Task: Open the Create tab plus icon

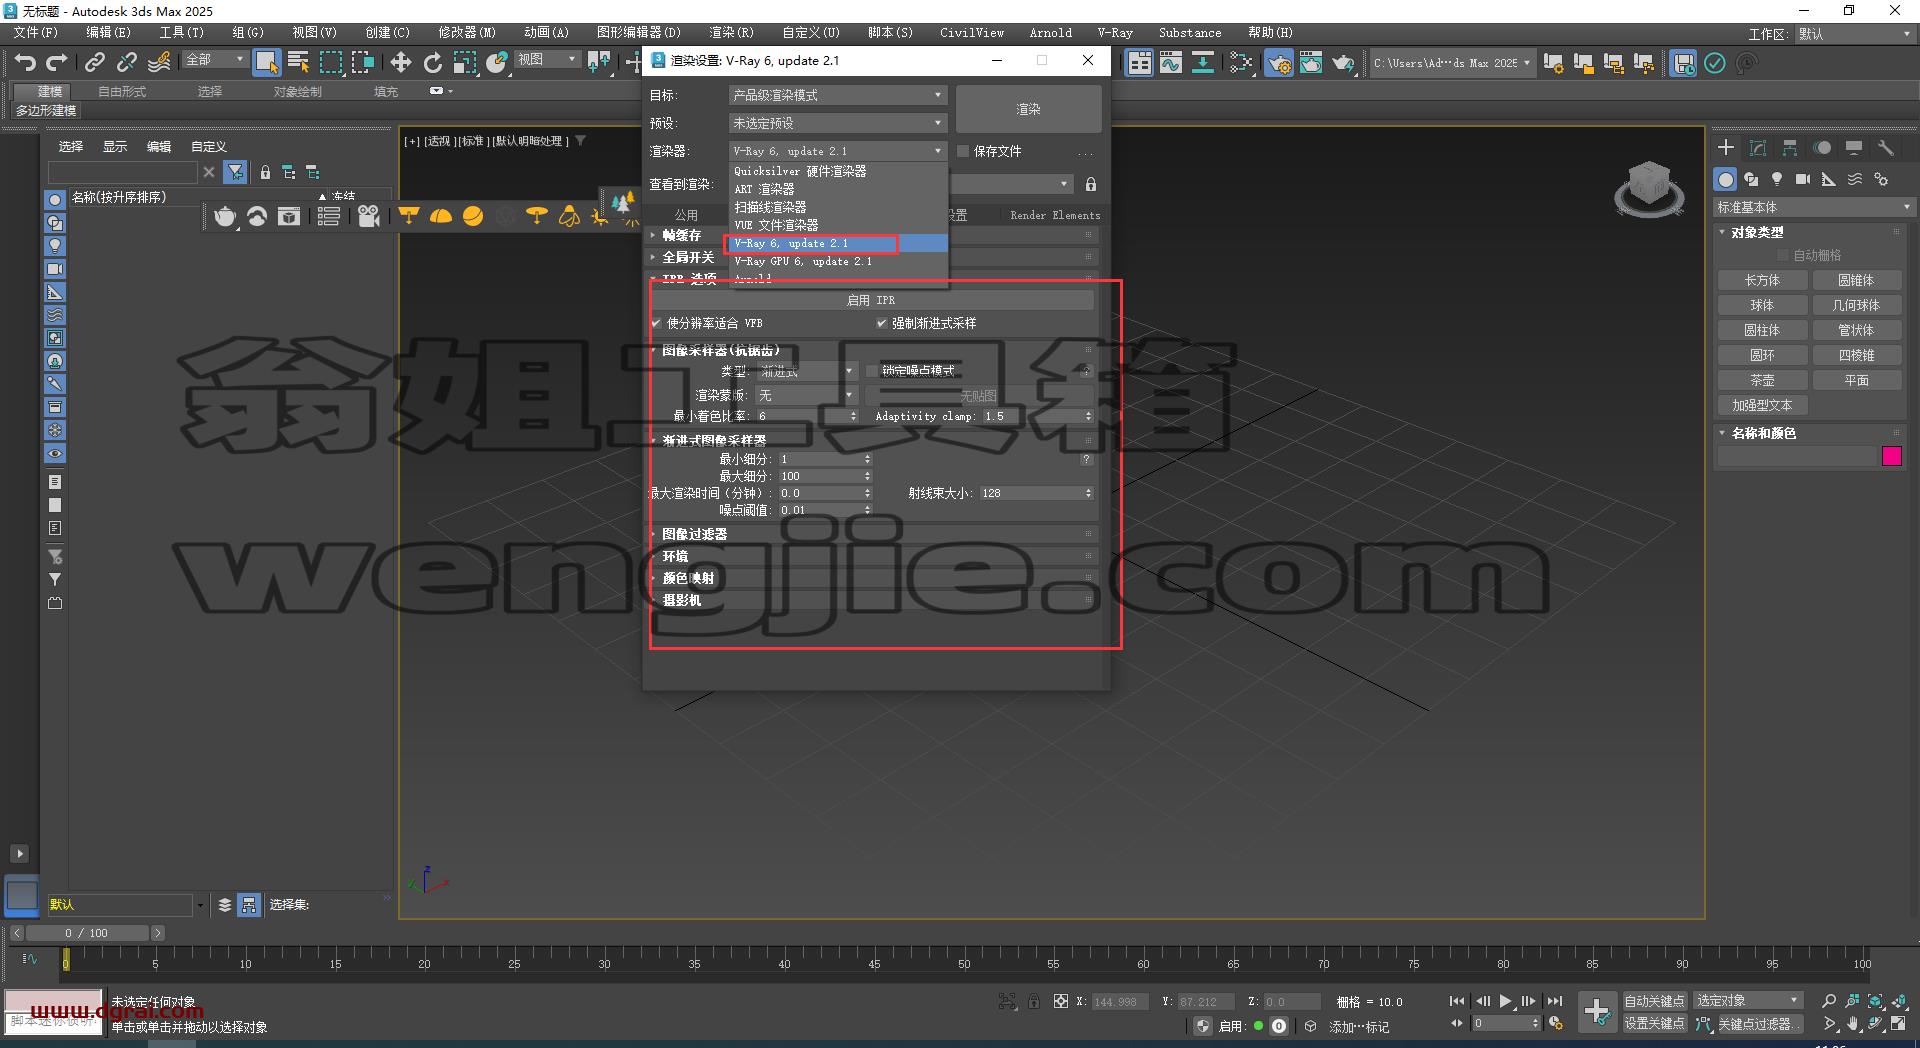Action: pos(1726,148)
